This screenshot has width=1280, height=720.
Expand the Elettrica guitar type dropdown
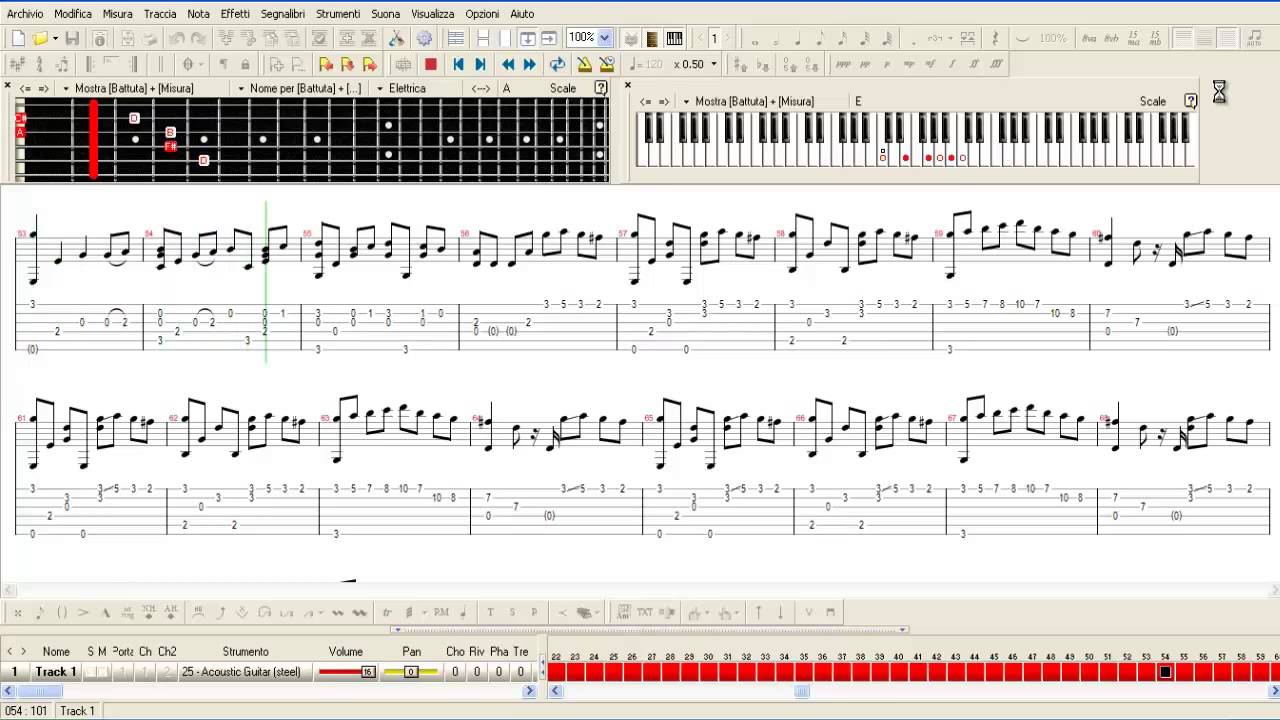click(380, 88)
